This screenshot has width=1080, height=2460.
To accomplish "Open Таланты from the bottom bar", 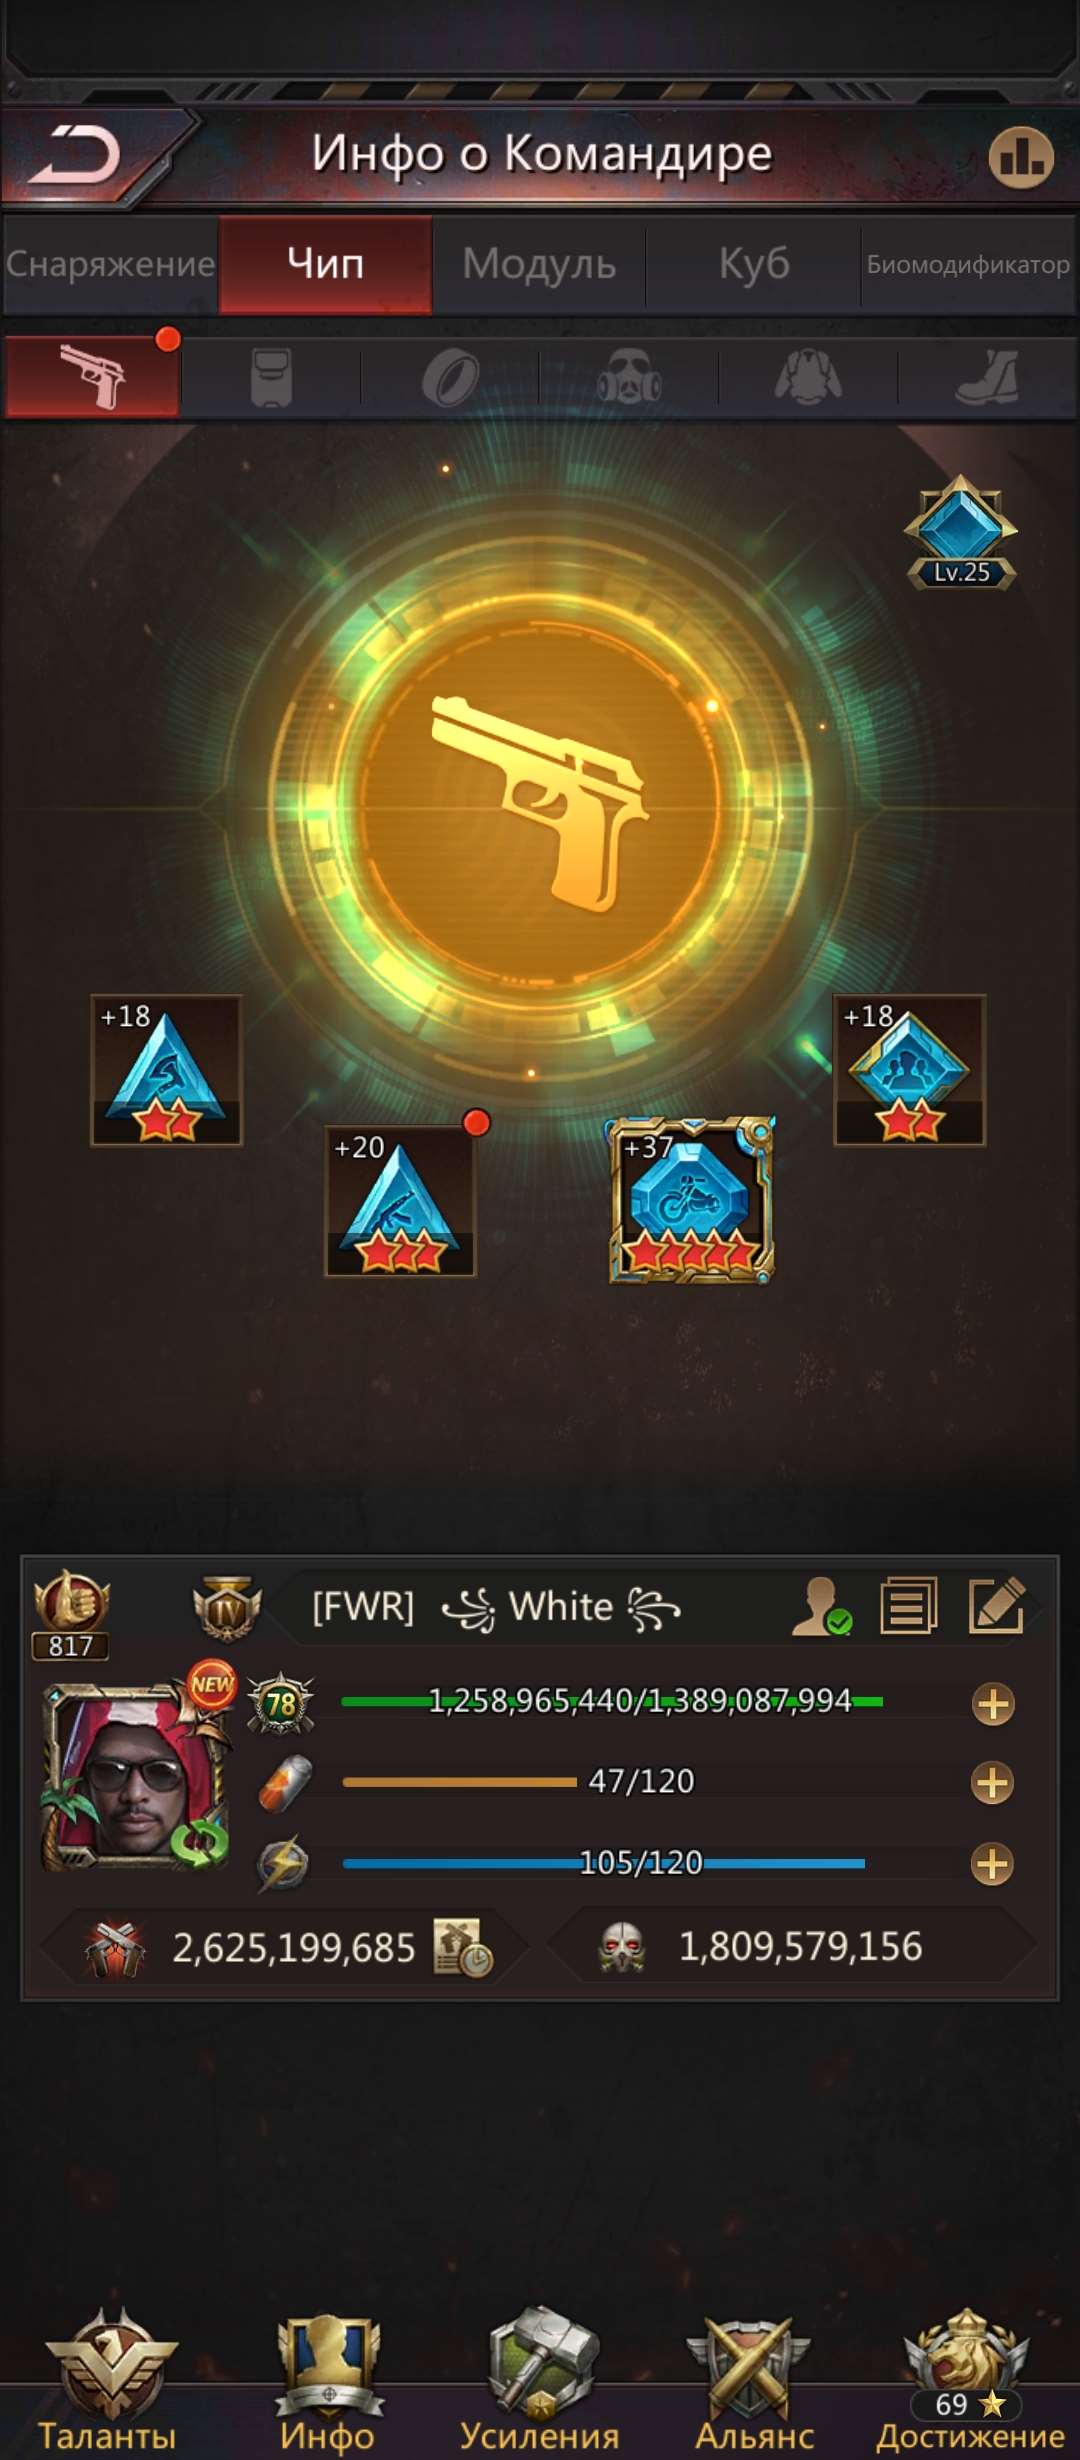I will pos(108,2380).
